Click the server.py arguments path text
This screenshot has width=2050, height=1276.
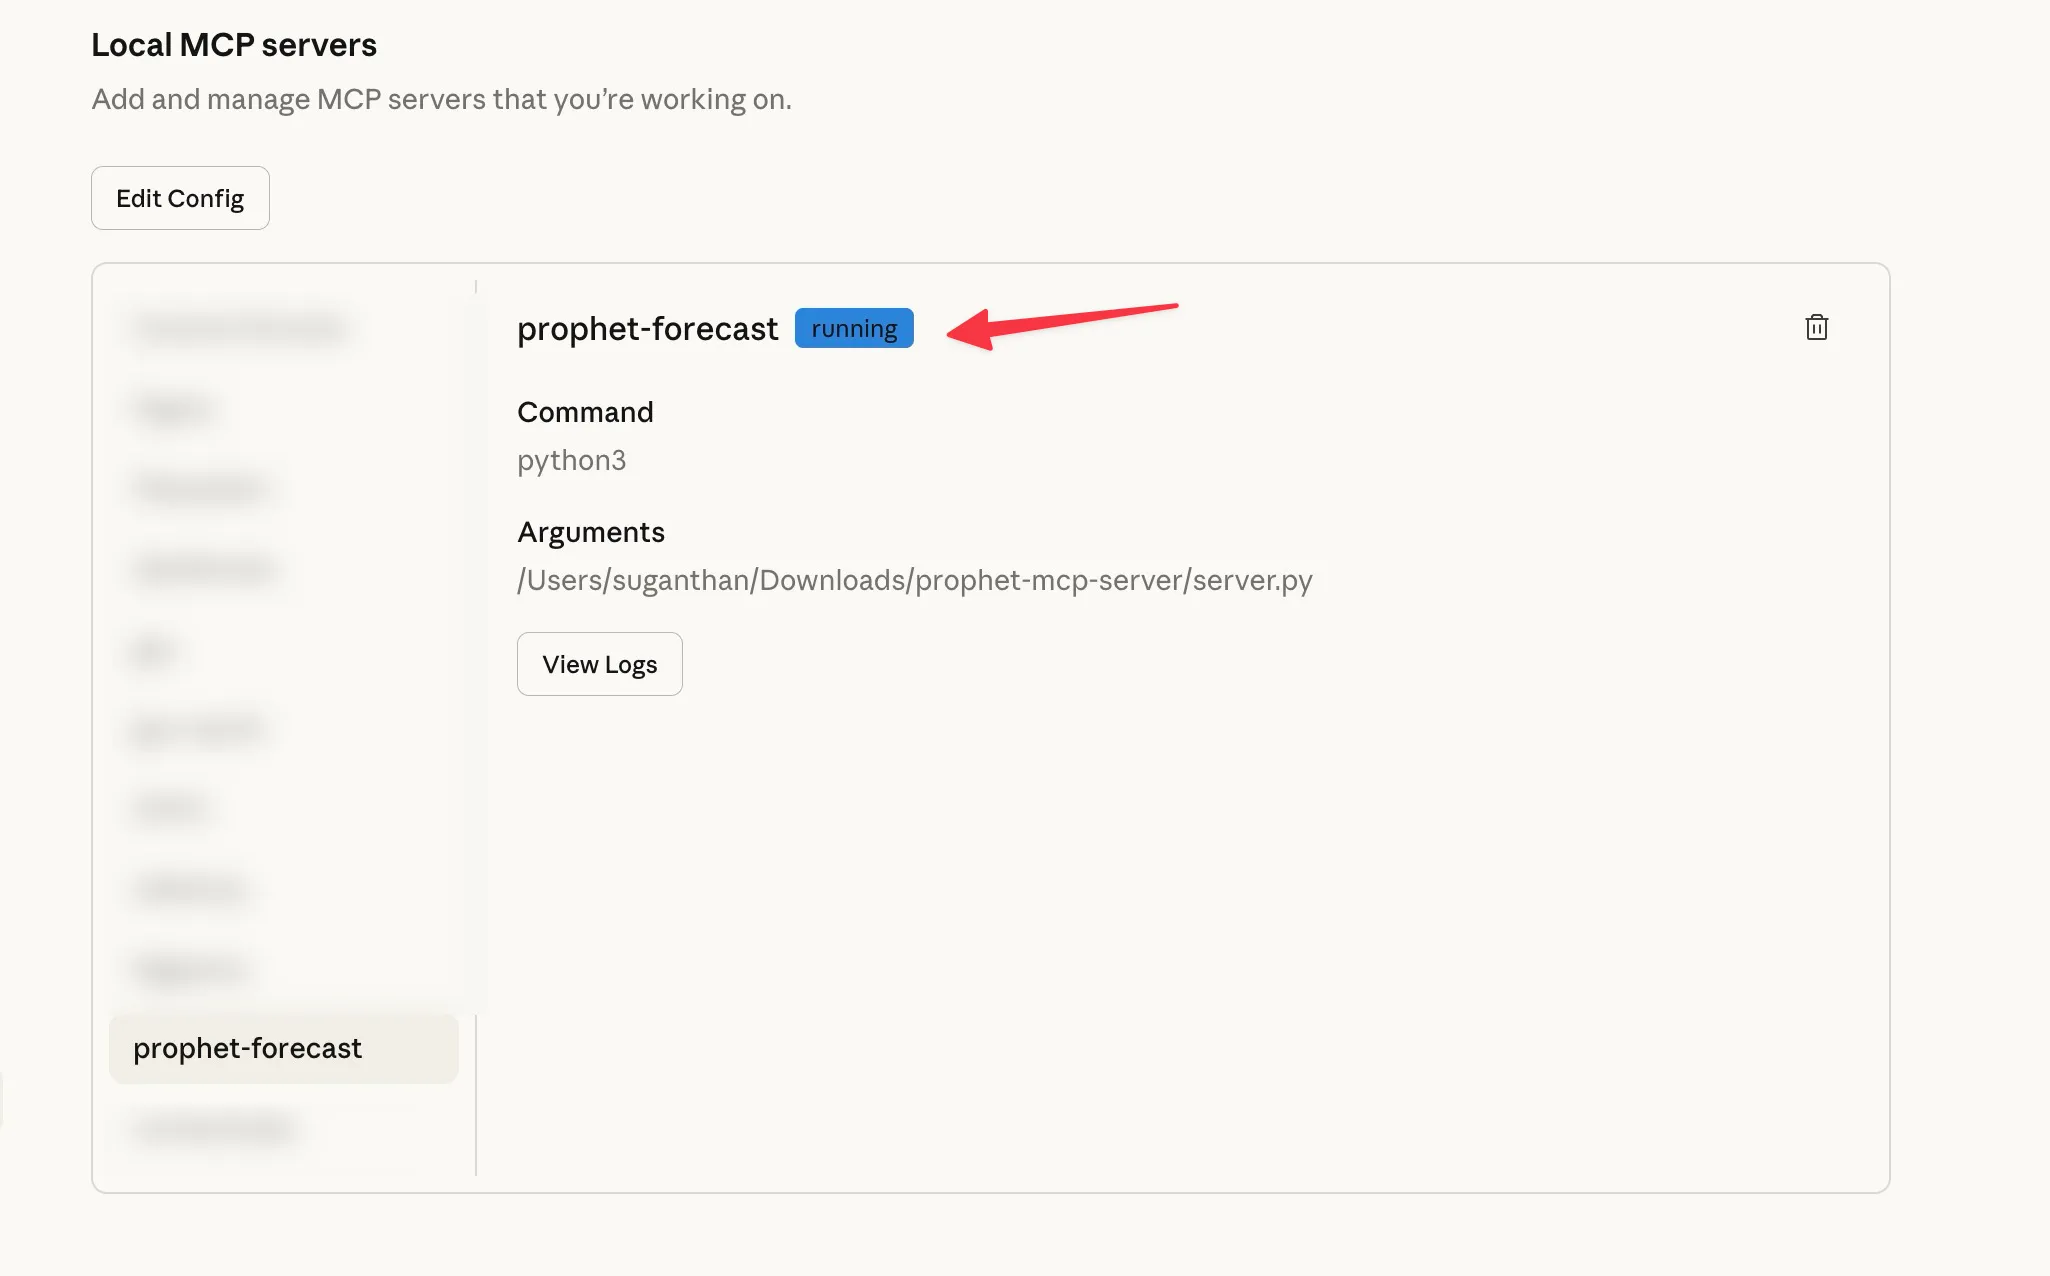pos(914,580)
